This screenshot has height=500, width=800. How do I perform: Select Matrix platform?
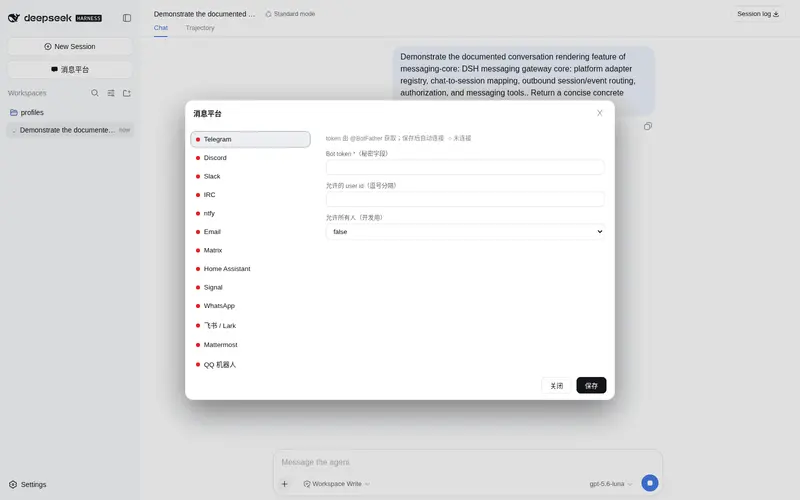250,250
